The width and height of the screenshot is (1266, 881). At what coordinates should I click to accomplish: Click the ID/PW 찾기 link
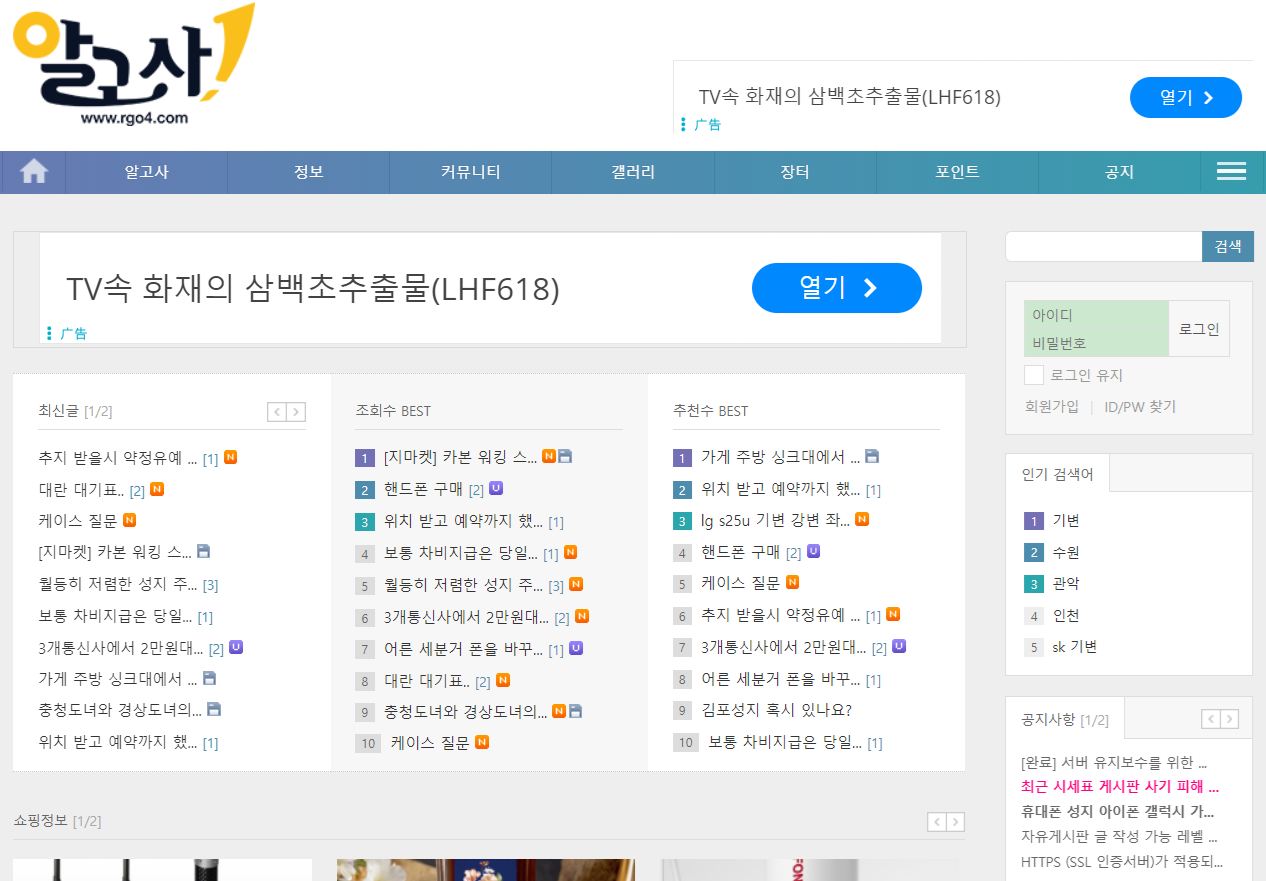[x=1140, y=407]
